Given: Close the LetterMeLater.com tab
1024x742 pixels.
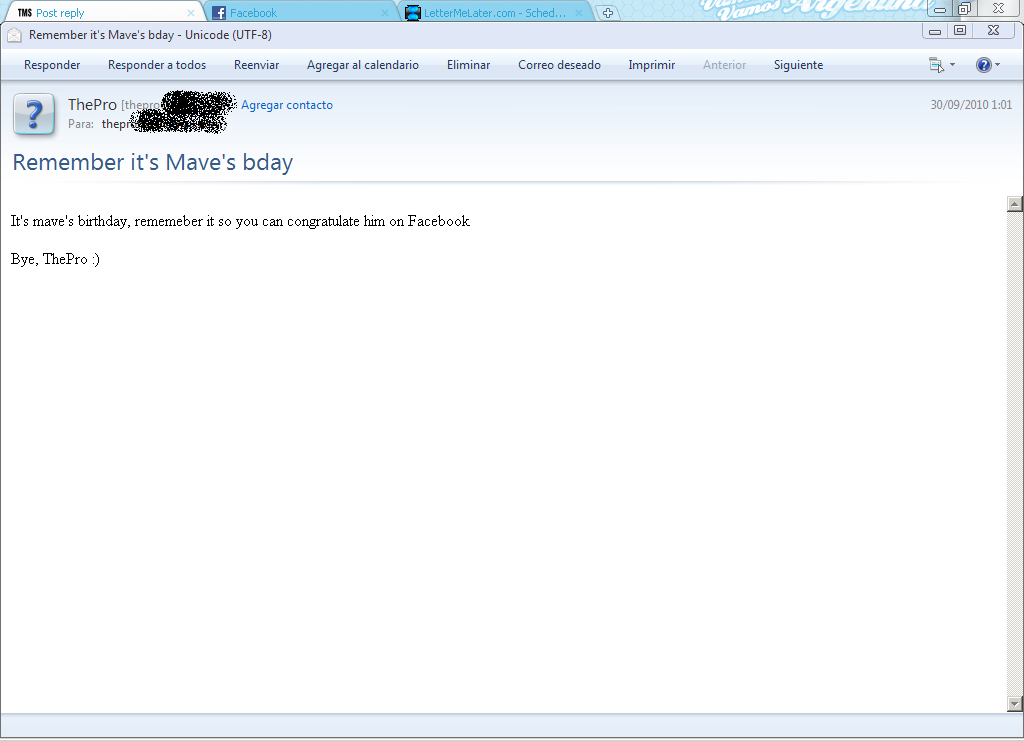Looking at the screenshot, I should (579, 12).
